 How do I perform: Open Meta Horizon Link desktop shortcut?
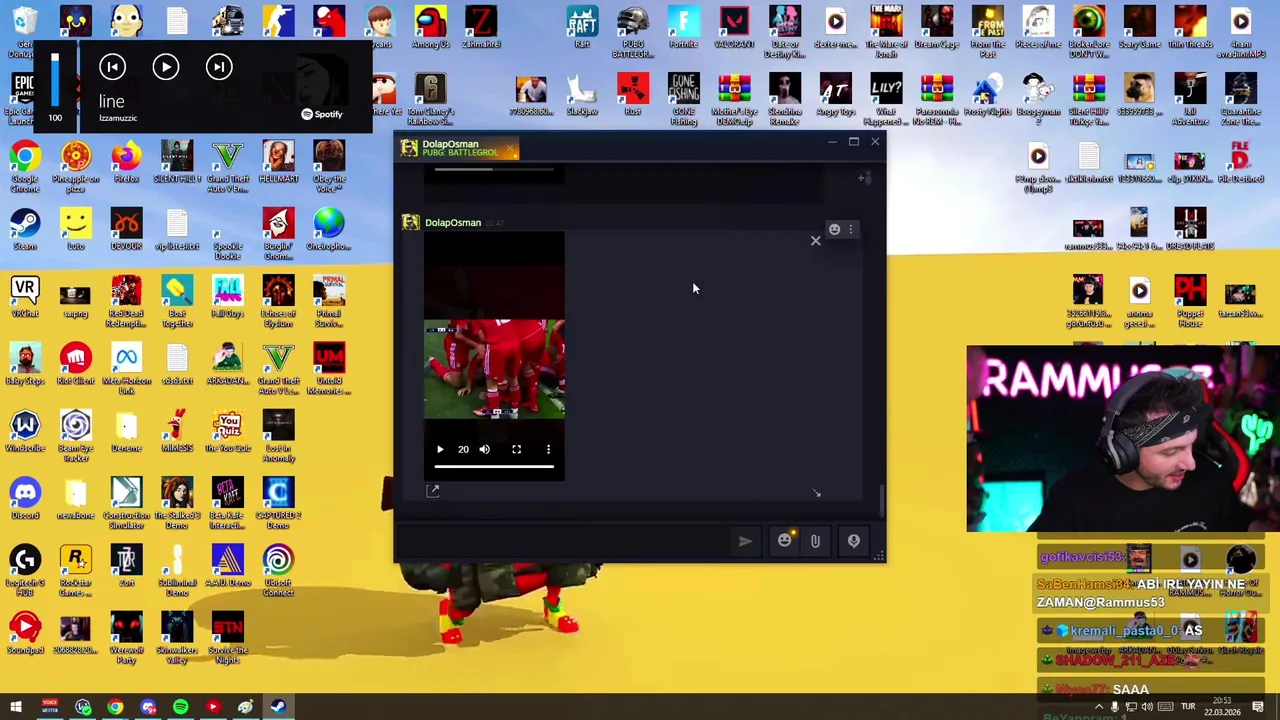click(126, 369)
